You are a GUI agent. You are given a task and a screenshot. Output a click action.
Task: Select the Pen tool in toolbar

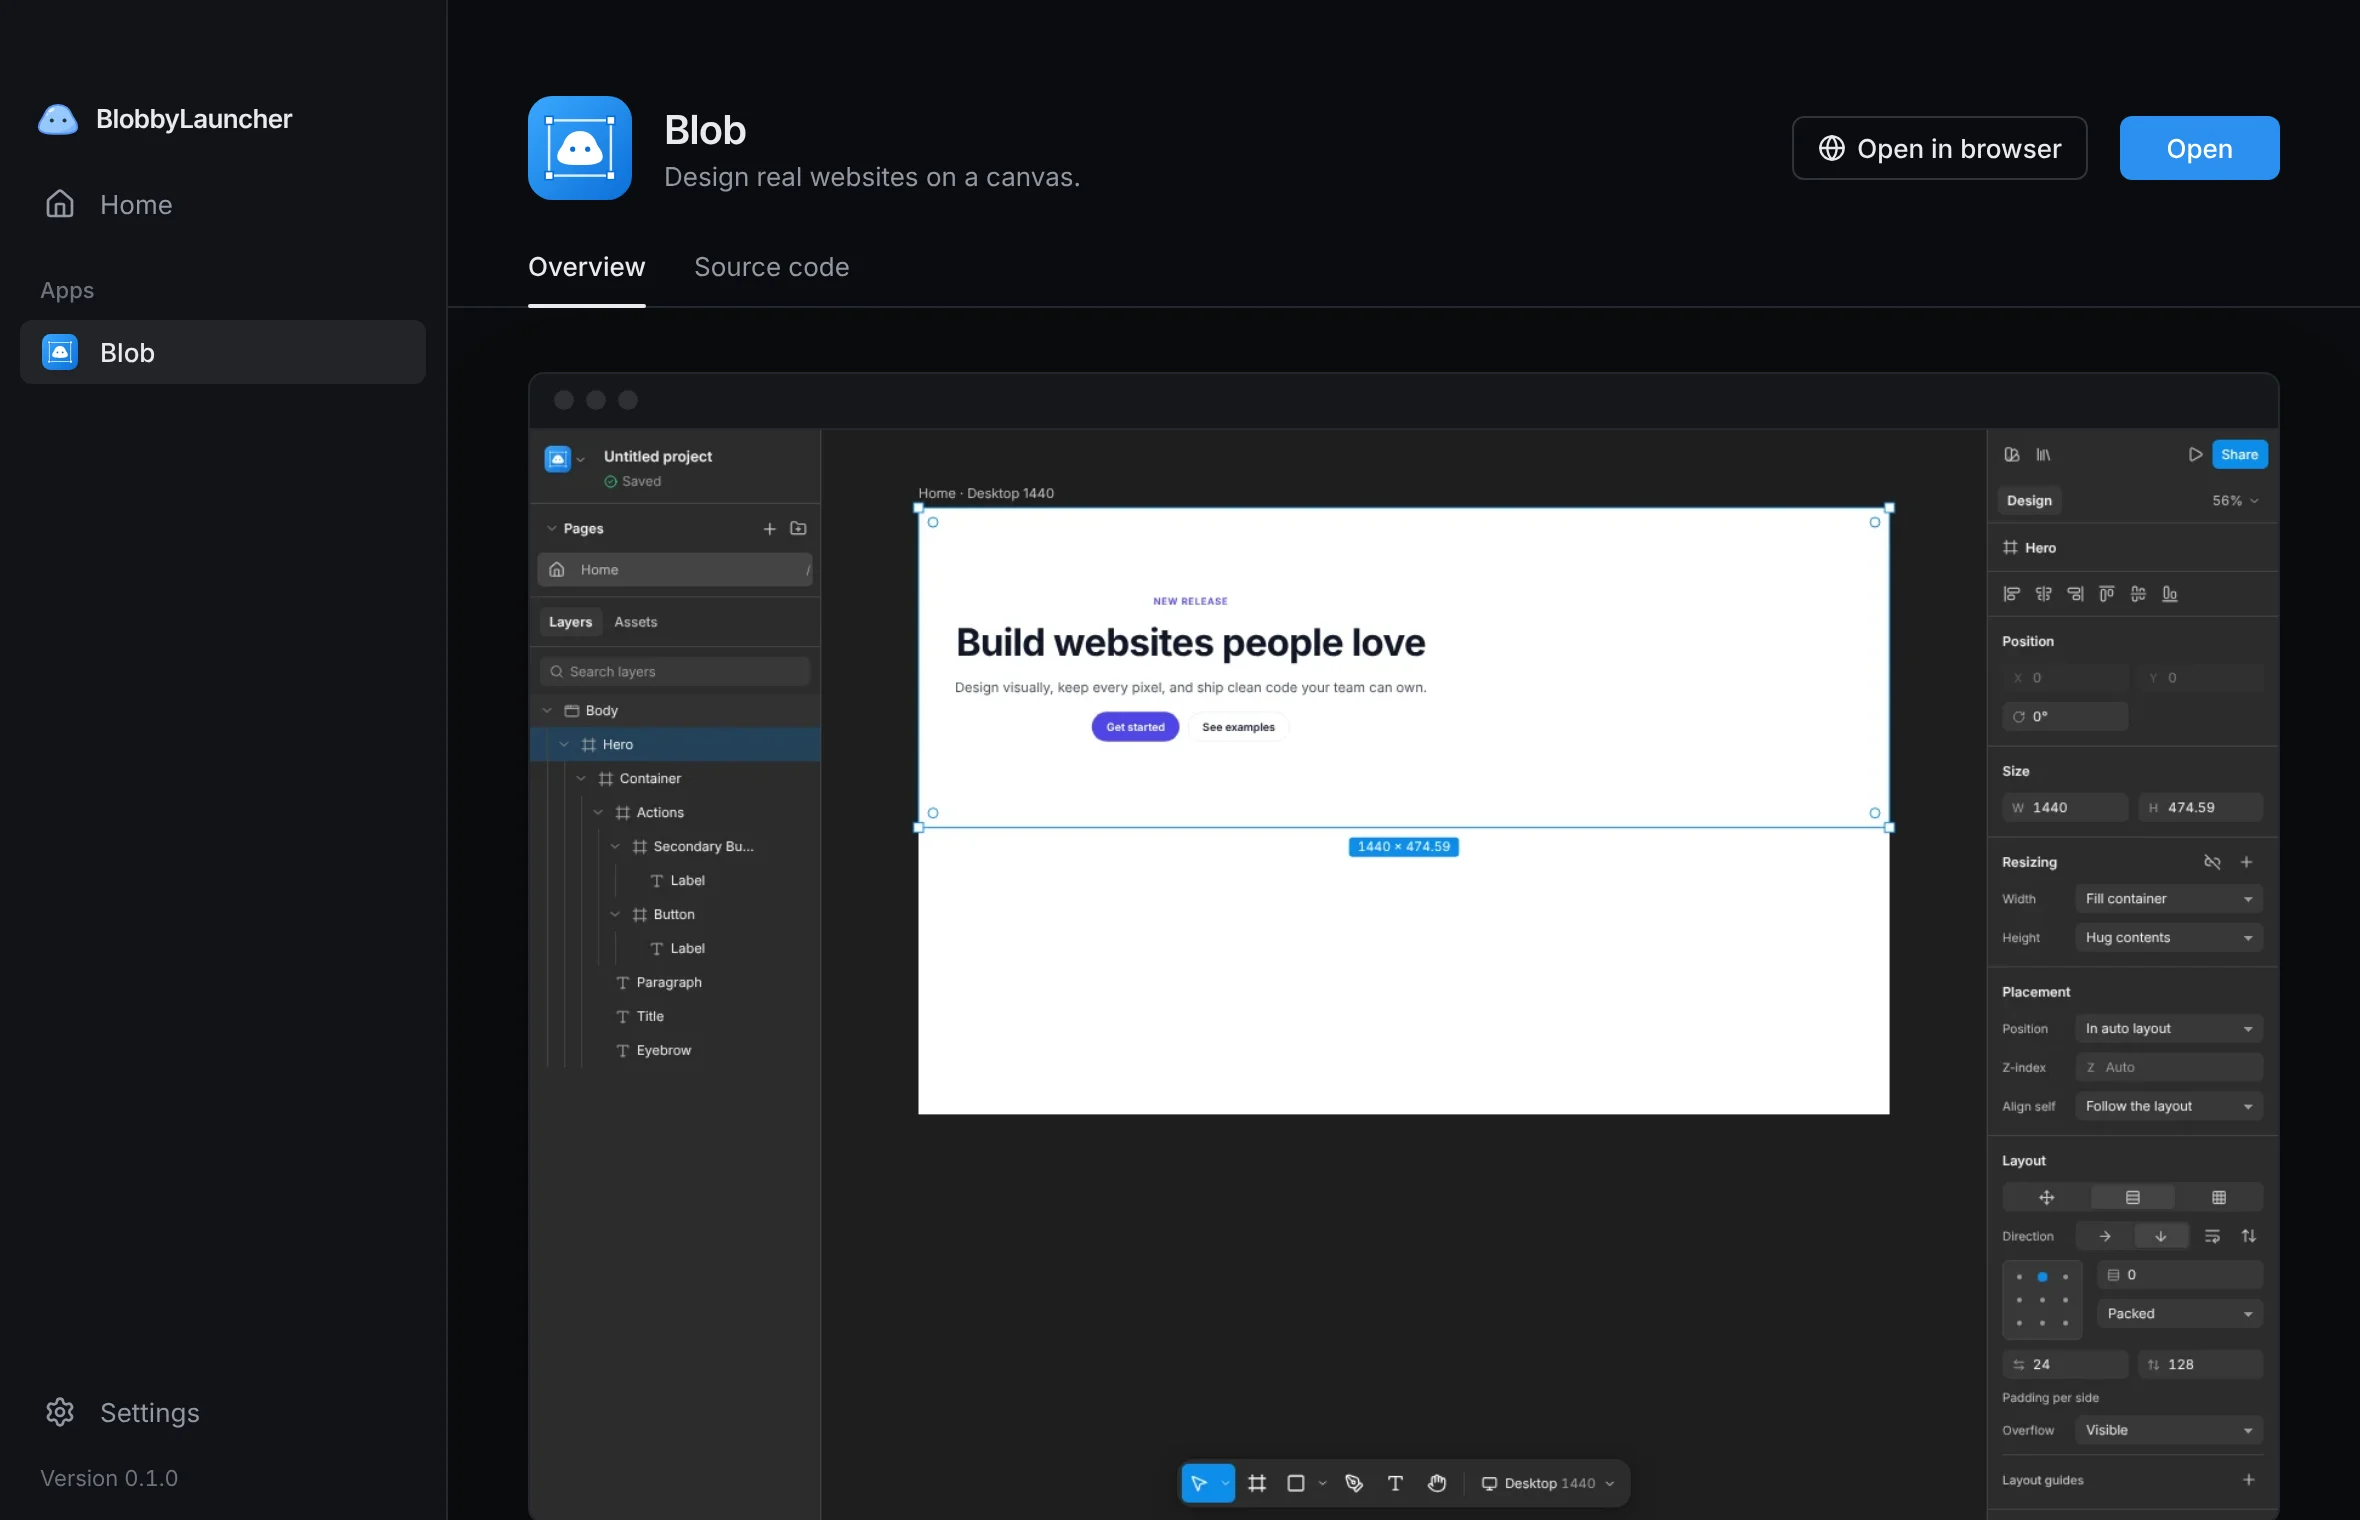pyautogui.click(x=1354, y=1483)
